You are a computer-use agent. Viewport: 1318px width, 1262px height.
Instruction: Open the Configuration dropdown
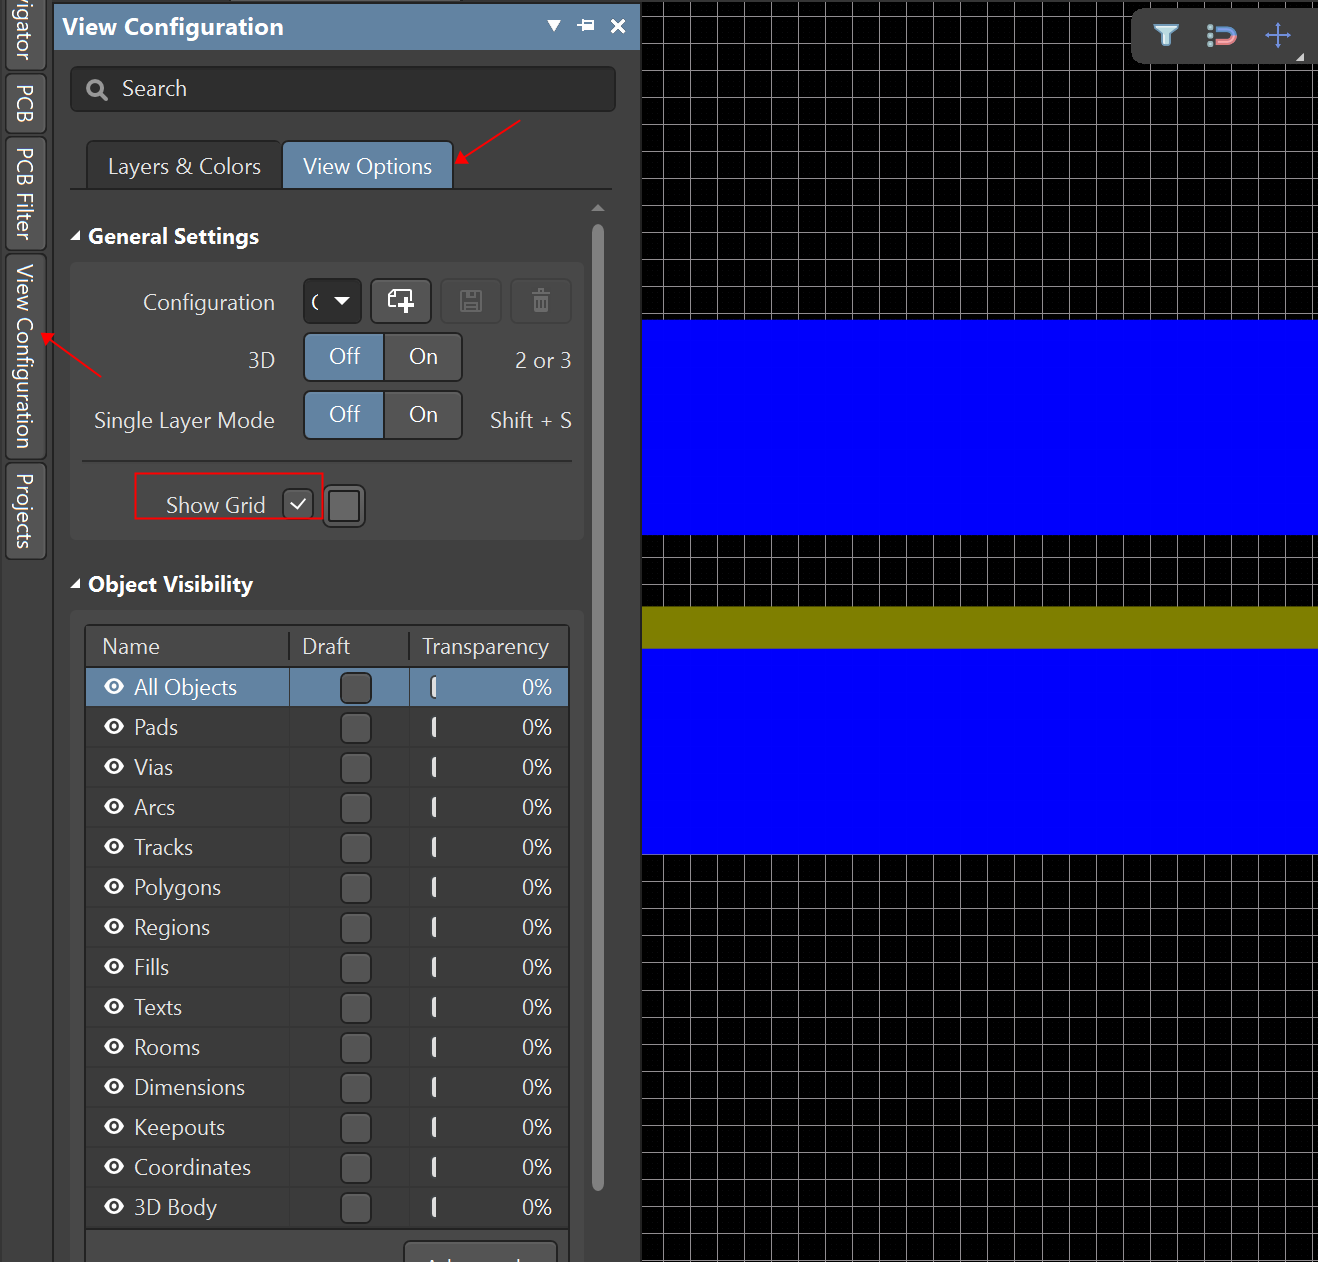pyautogui.click(x=332, y=301)
